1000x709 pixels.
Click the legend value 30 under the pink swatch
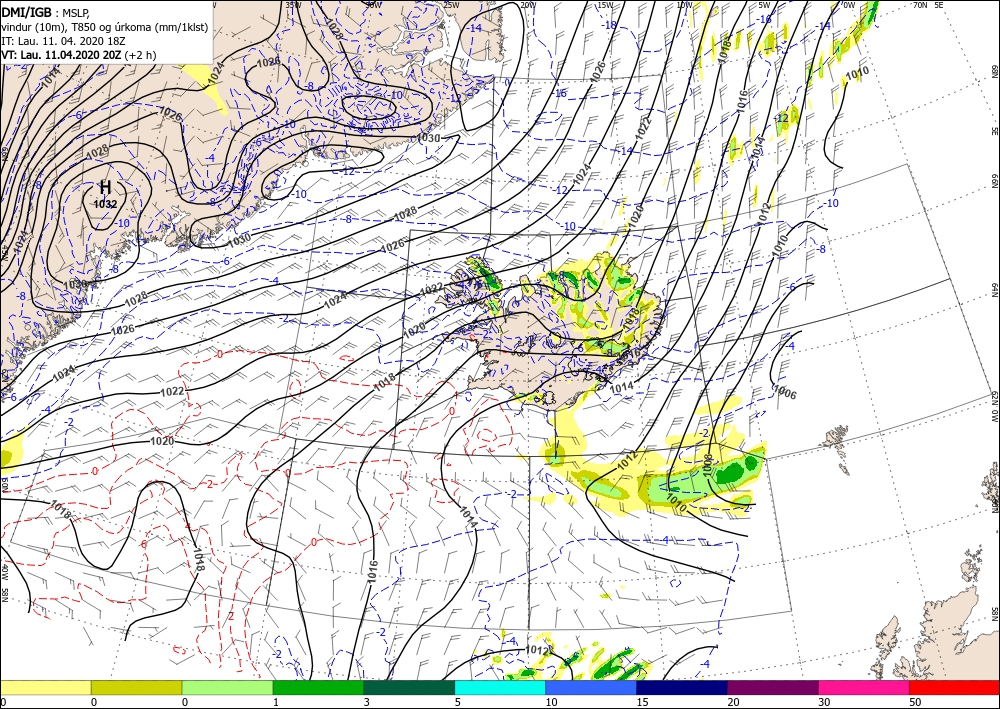coord(825,702)
